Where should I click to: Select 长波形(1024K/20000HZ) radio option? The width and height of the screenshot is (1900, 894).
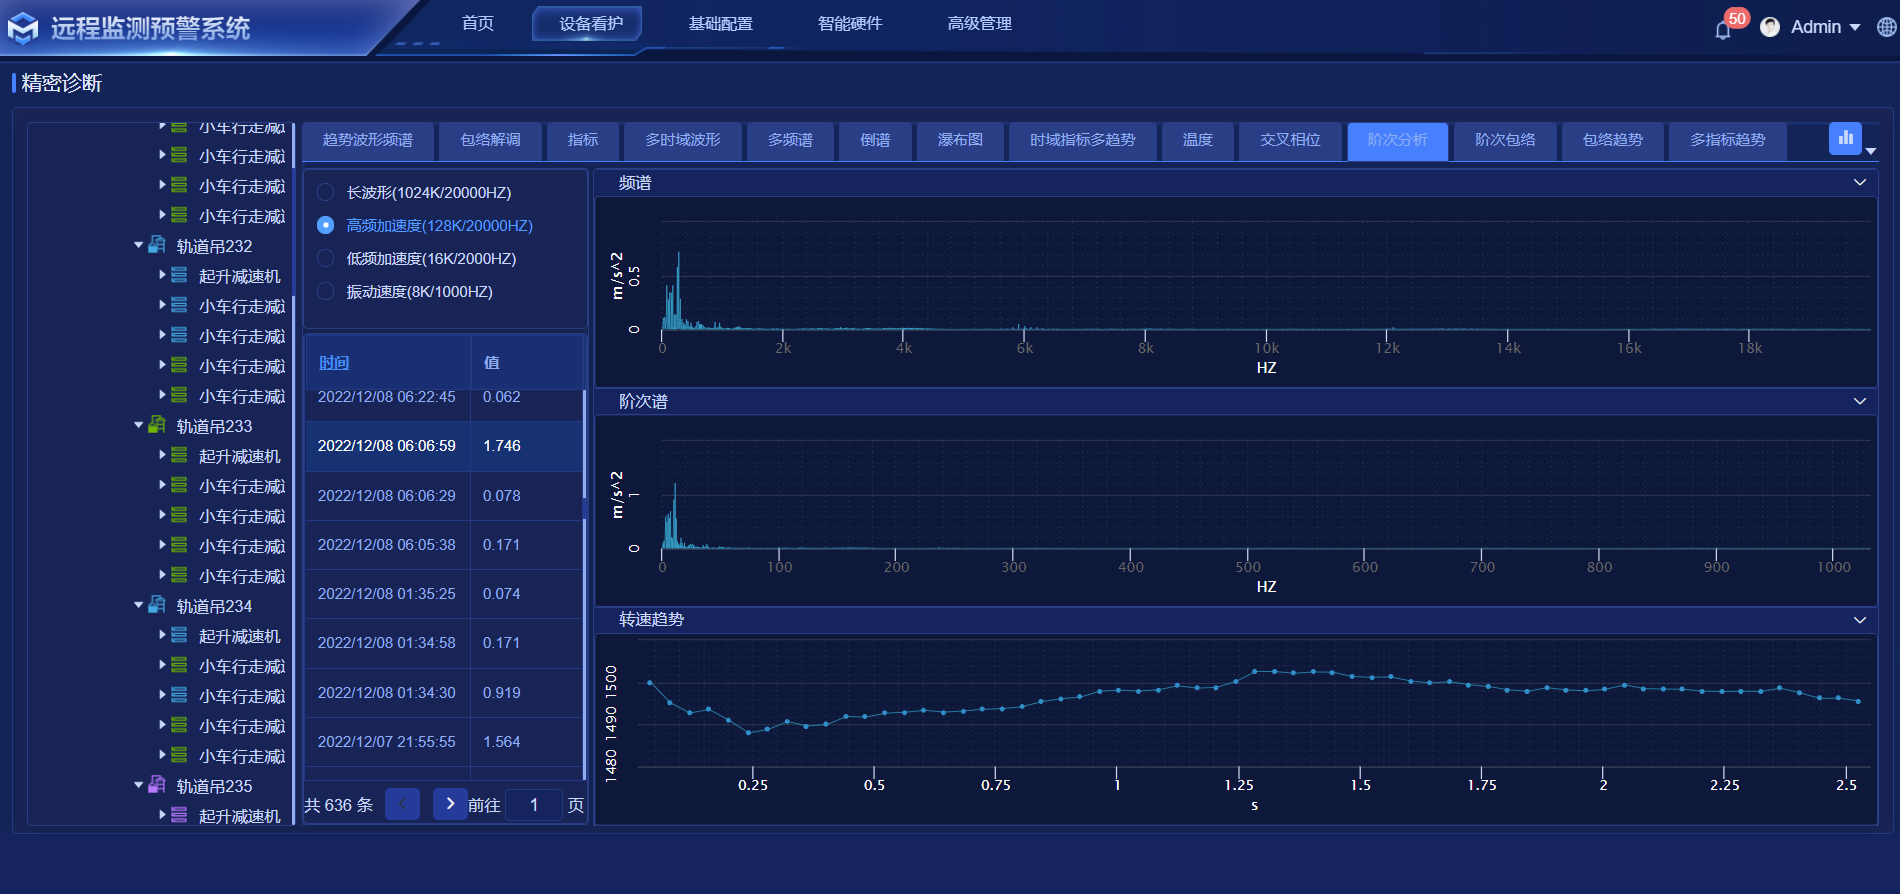325,192
